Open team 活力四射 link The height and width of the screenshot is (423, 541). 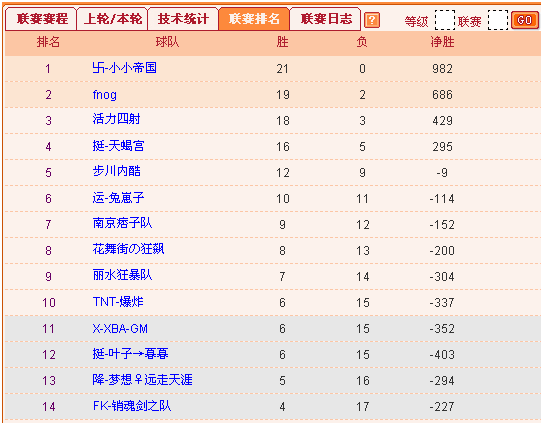click(116, 119)
